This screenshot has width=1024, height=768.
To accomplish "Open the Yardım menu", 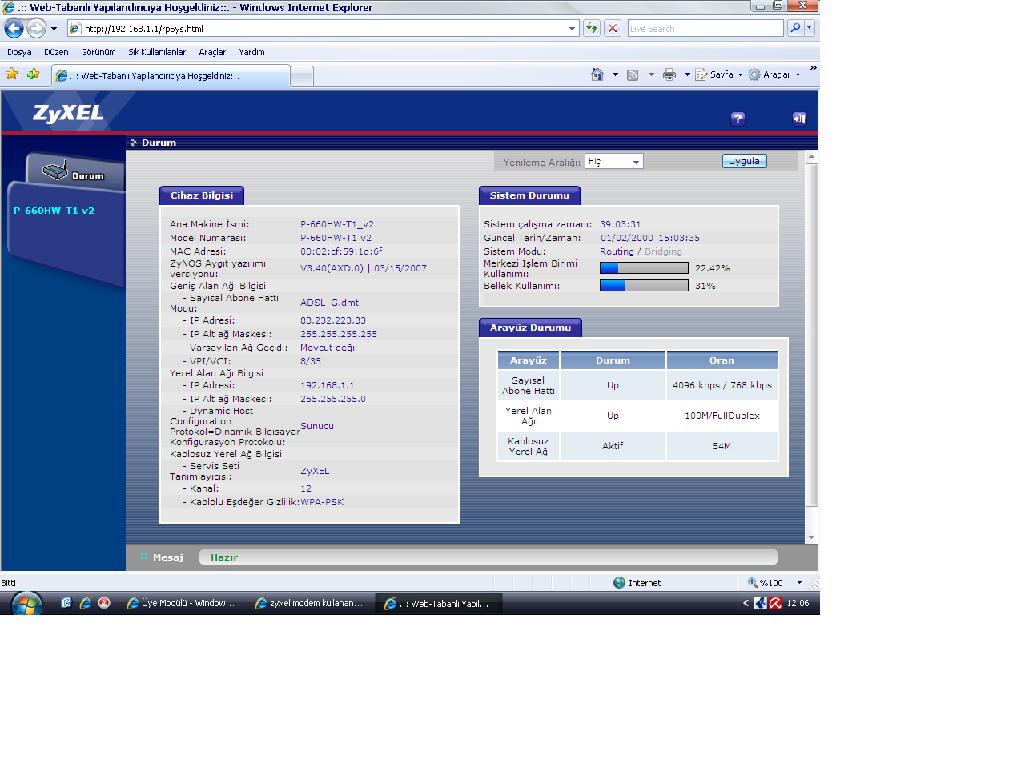I will click(x=251, y=52).
